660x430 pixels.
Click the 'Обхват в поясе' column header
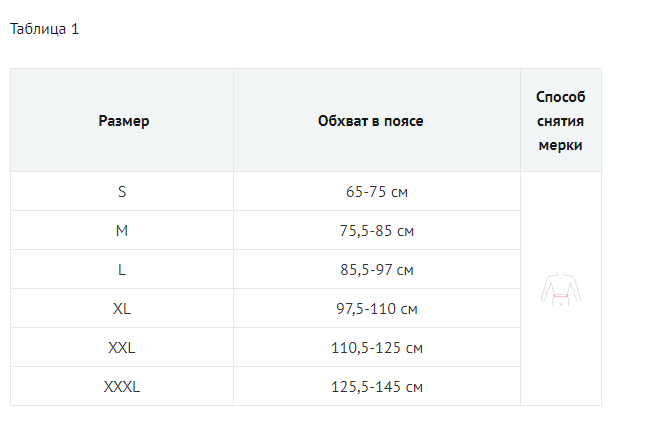377,121
